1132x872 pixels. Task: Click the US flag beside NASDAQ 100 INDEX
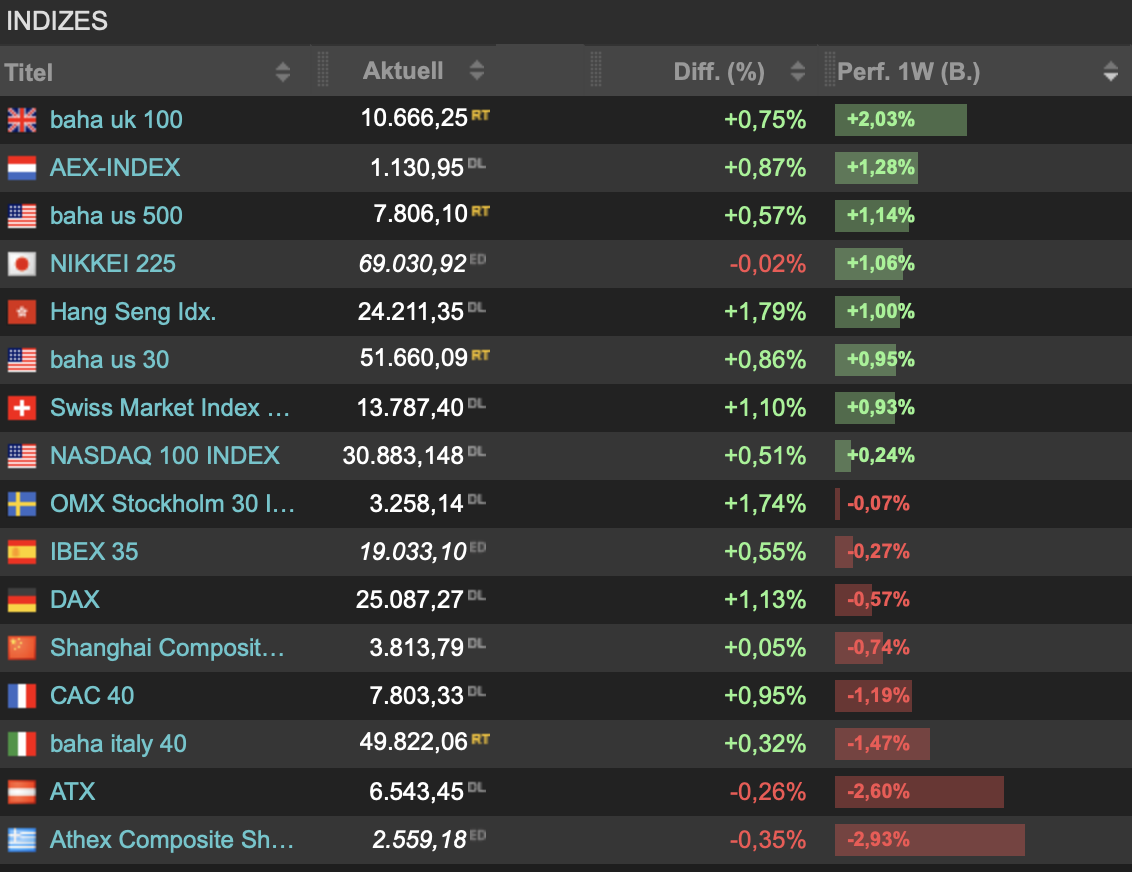[22, 455]
